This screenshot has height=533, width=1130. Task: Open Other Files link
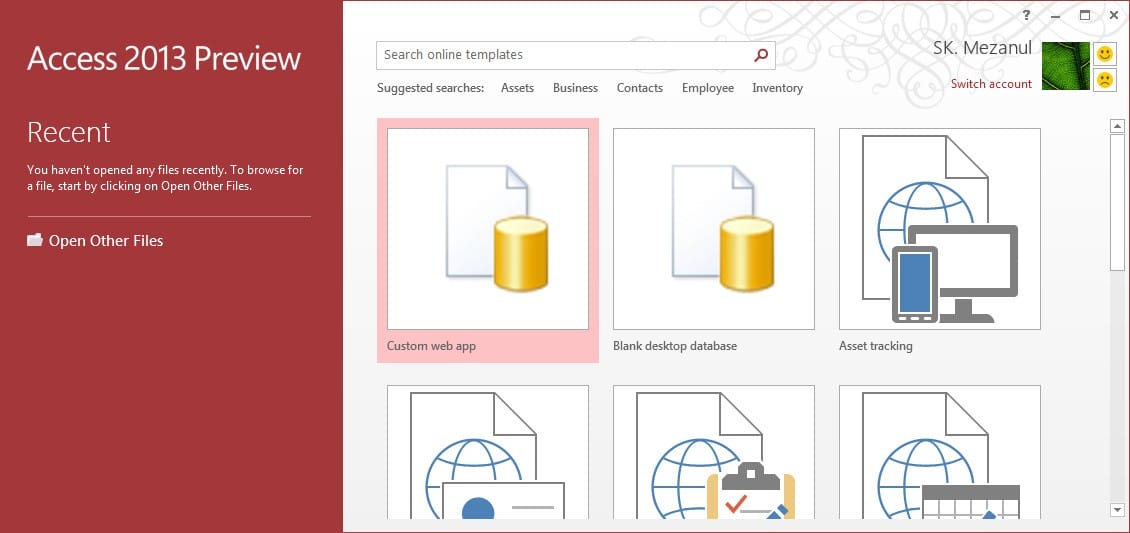106,241
